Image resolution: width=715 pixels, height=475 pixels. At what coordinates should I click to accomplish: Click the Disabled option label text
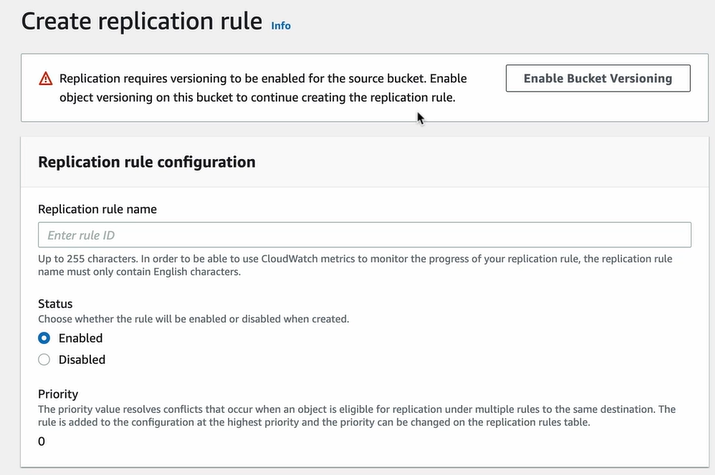(x=82, y=360)
